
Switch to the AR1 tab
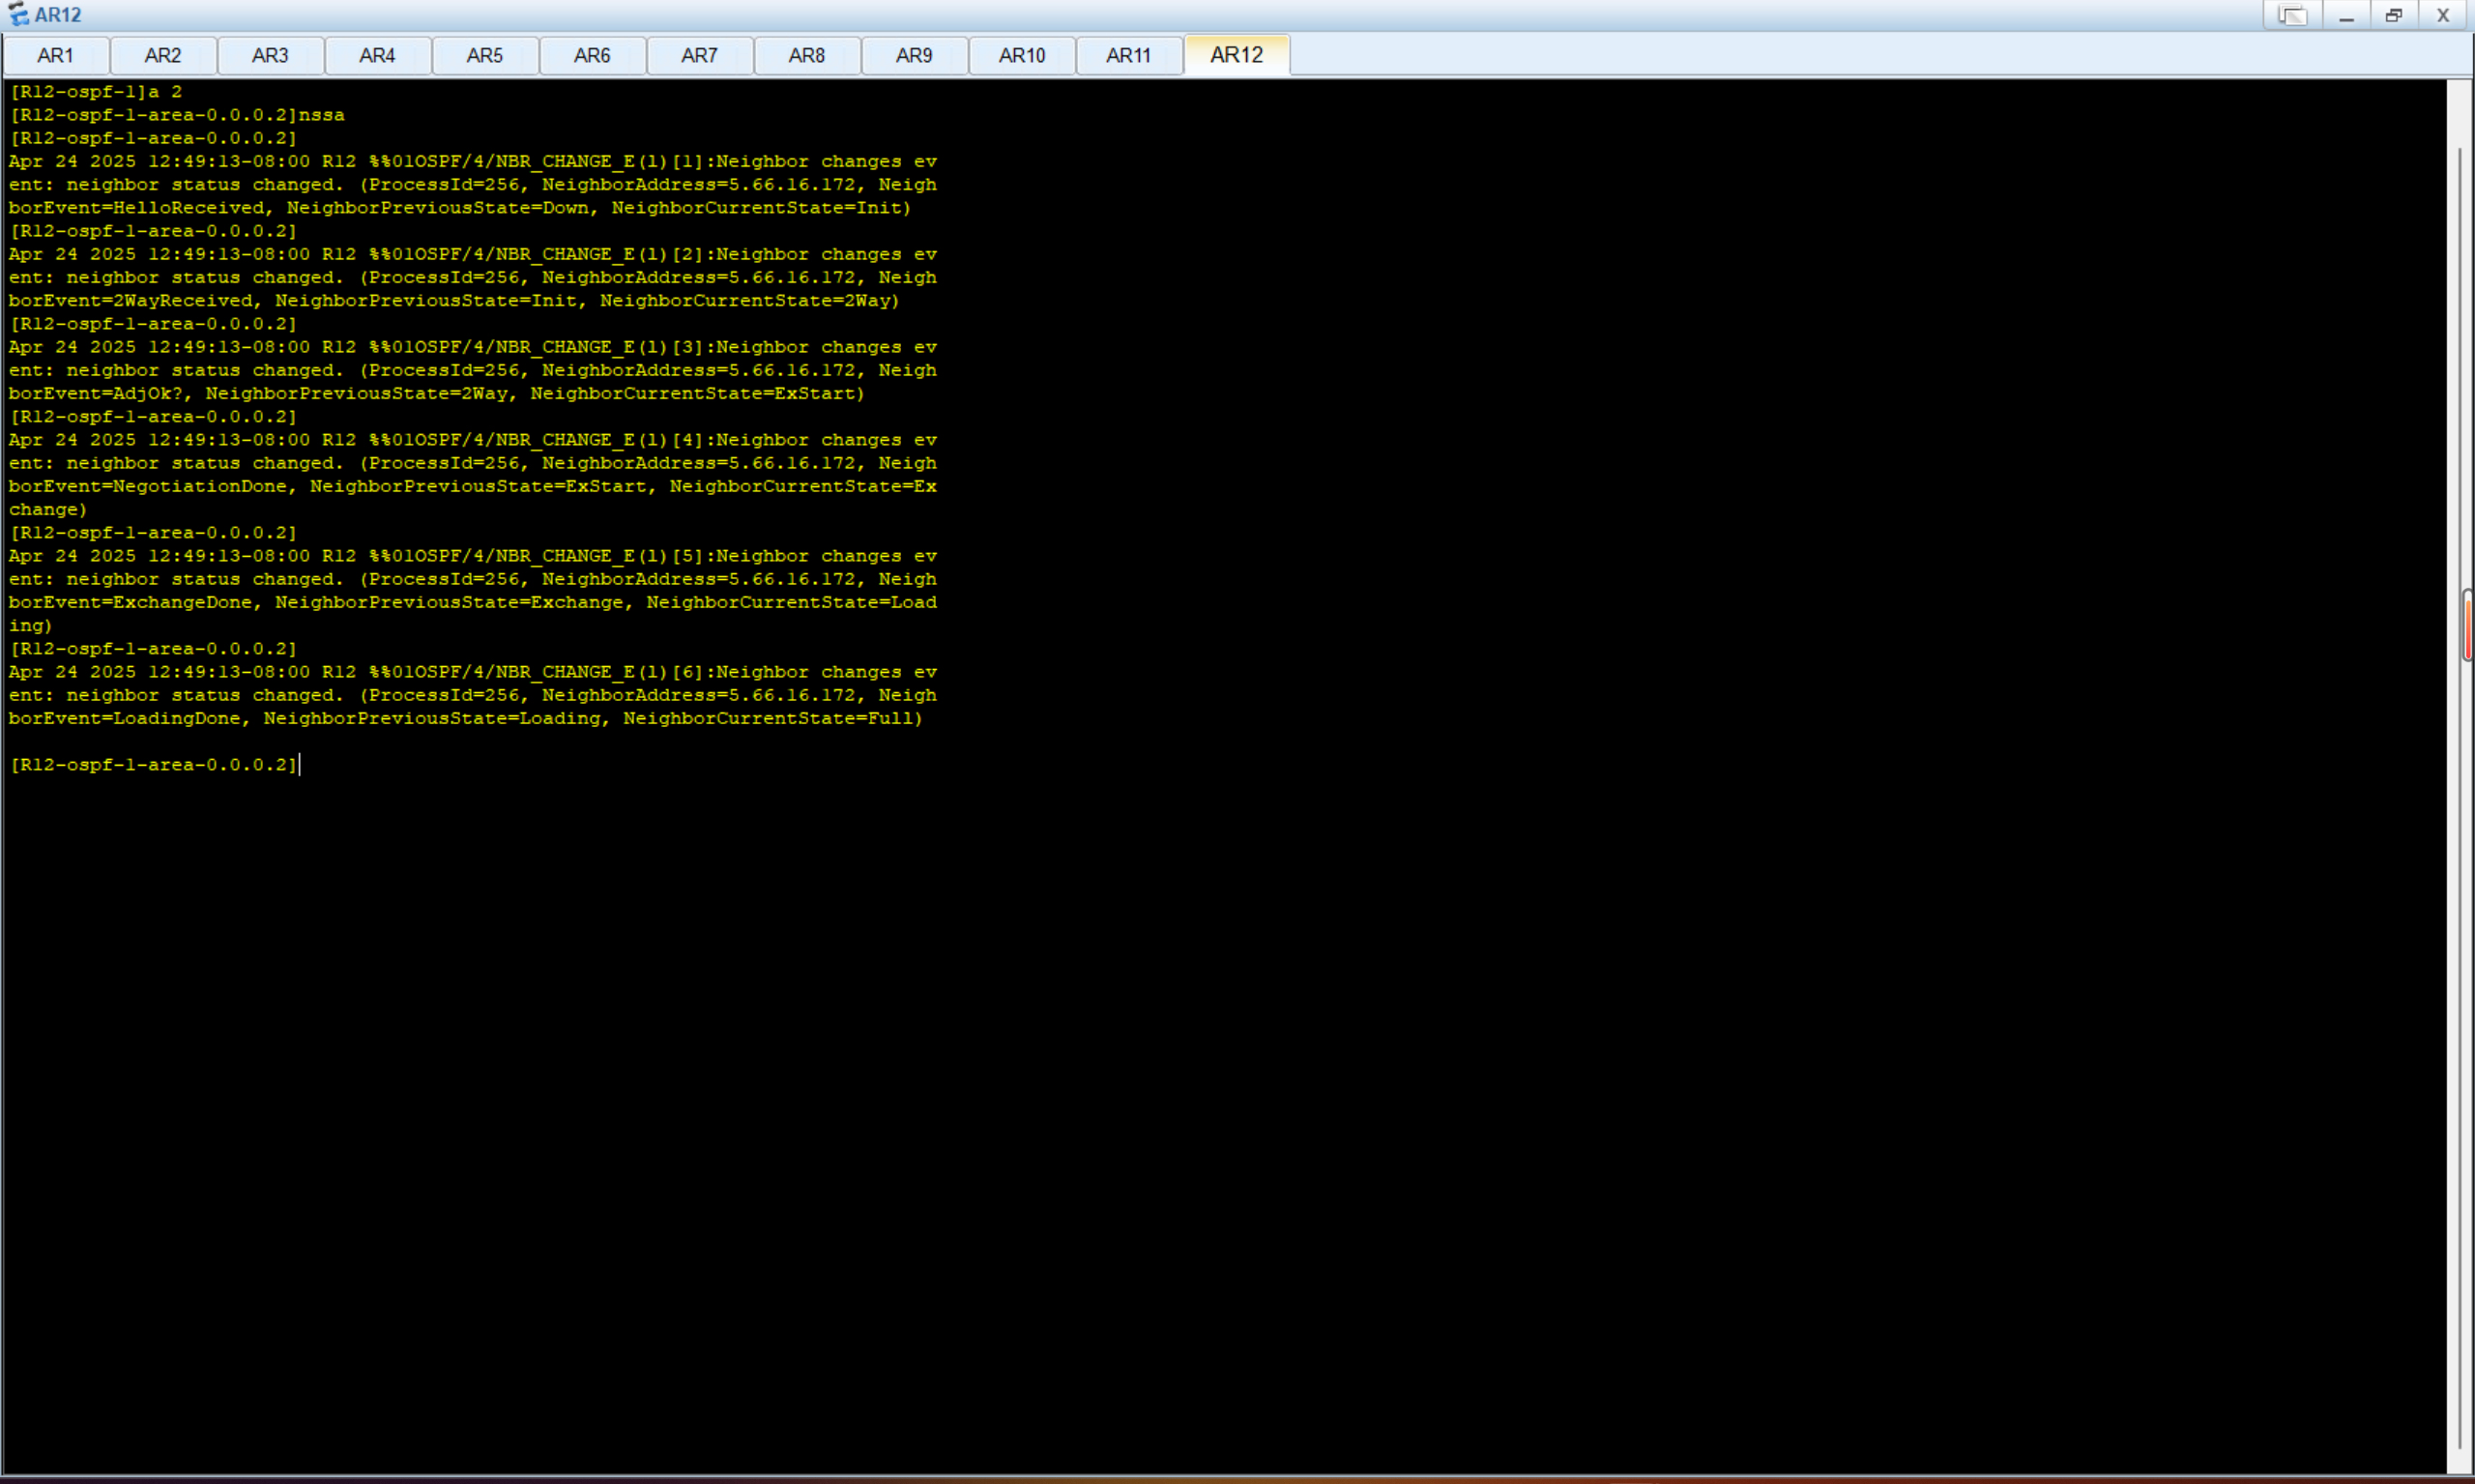(x=55, y=55)
